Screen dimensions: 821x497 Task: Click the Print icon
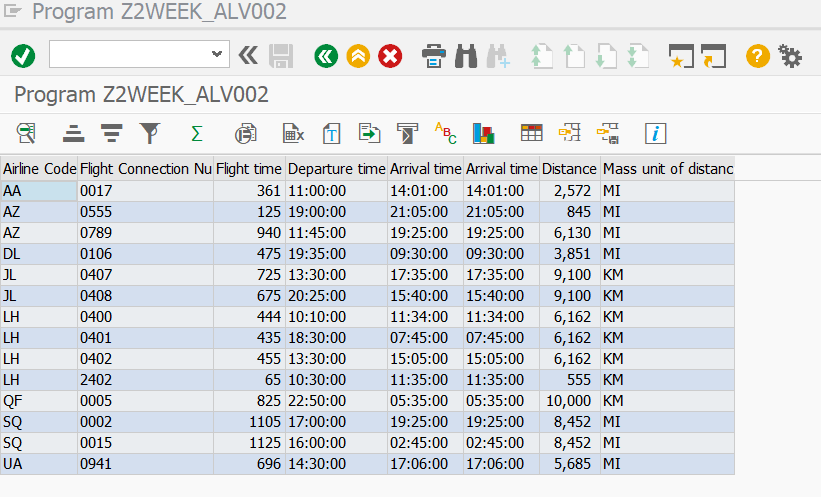tap(434, 56)
